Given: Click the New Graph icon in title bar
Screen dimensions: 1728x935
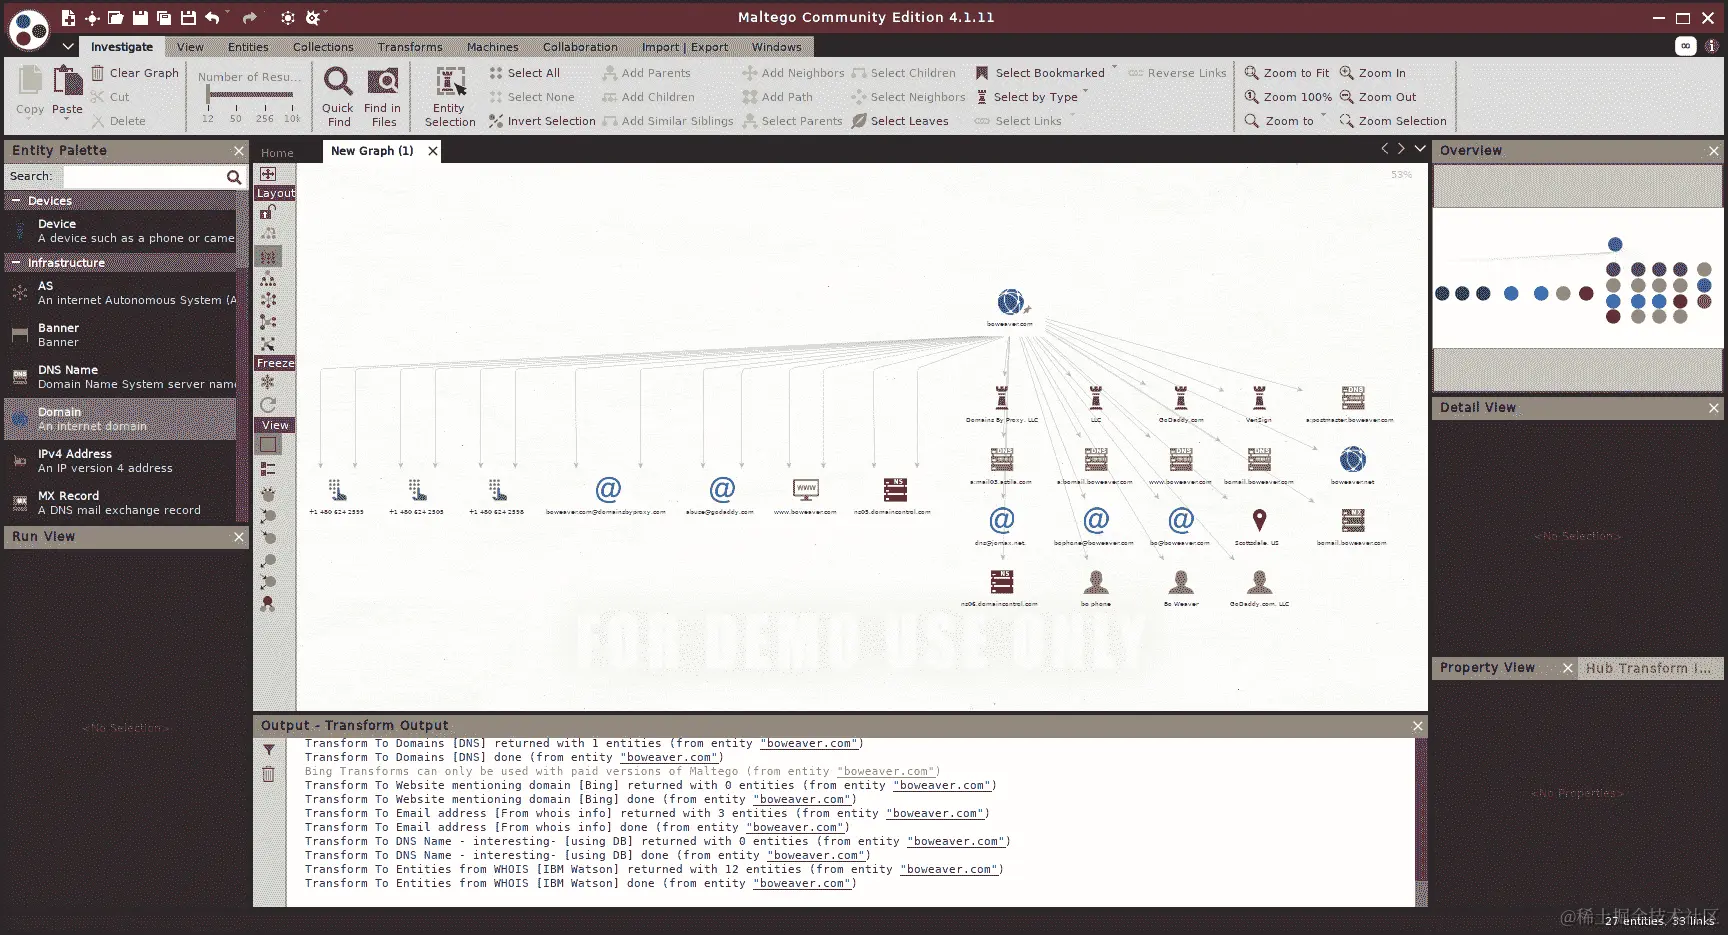Looking at the screenshot, I should pyautogui.click(x=68, y=18).
